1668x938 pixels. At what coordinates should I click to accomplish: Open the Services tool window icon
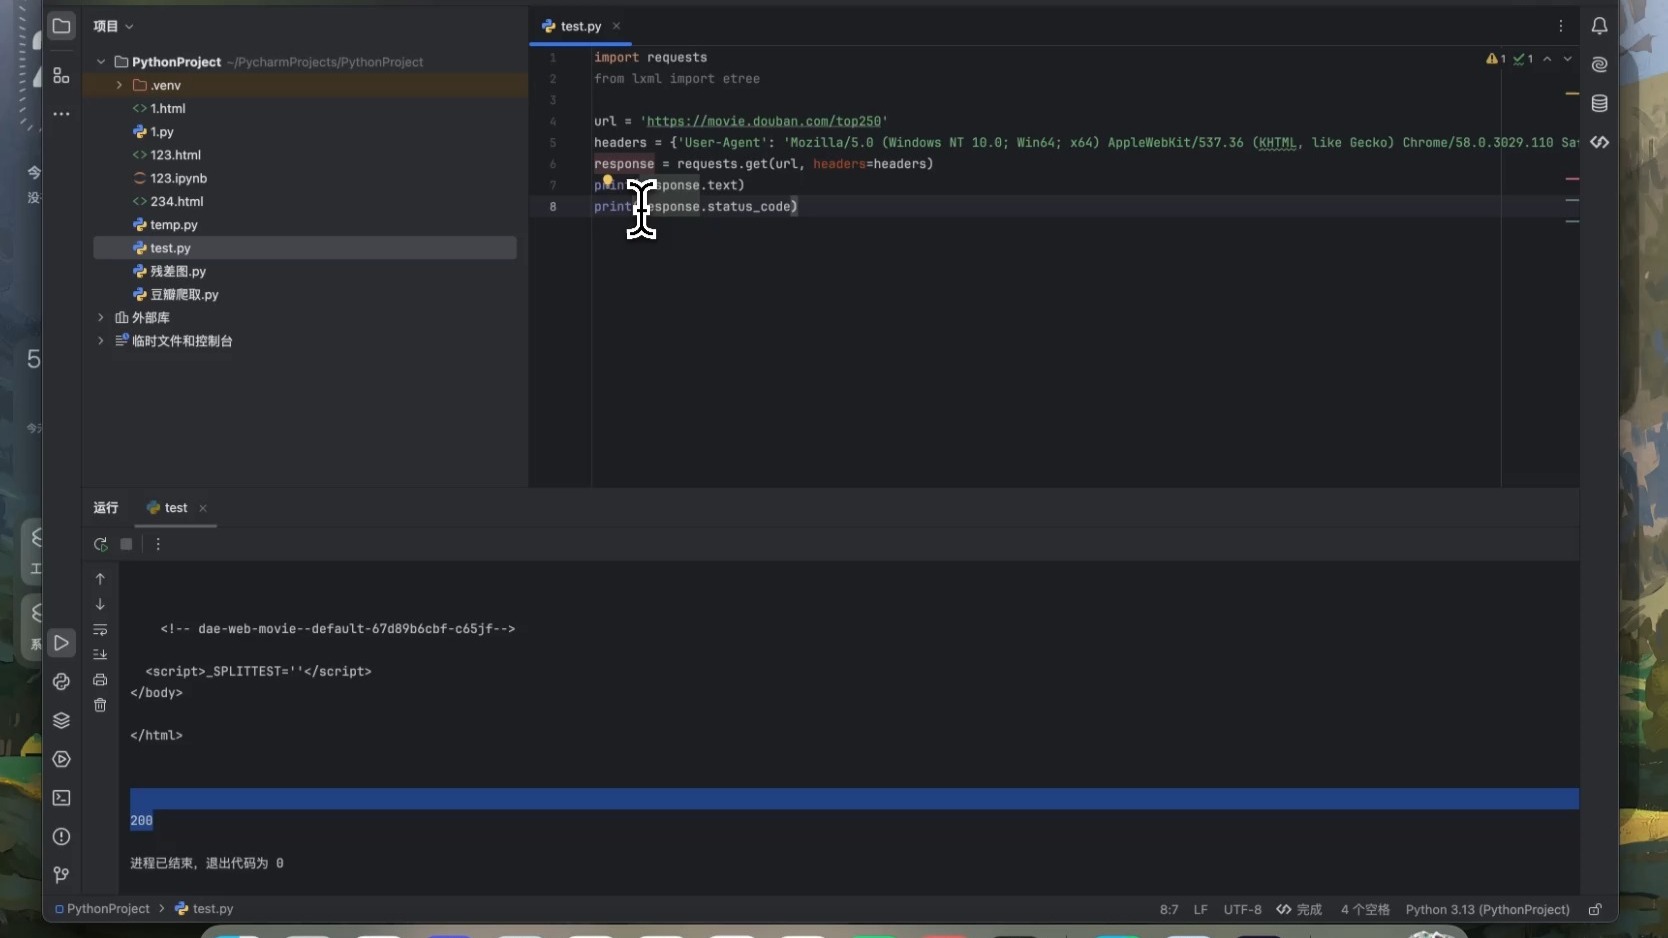pos(61,759)
